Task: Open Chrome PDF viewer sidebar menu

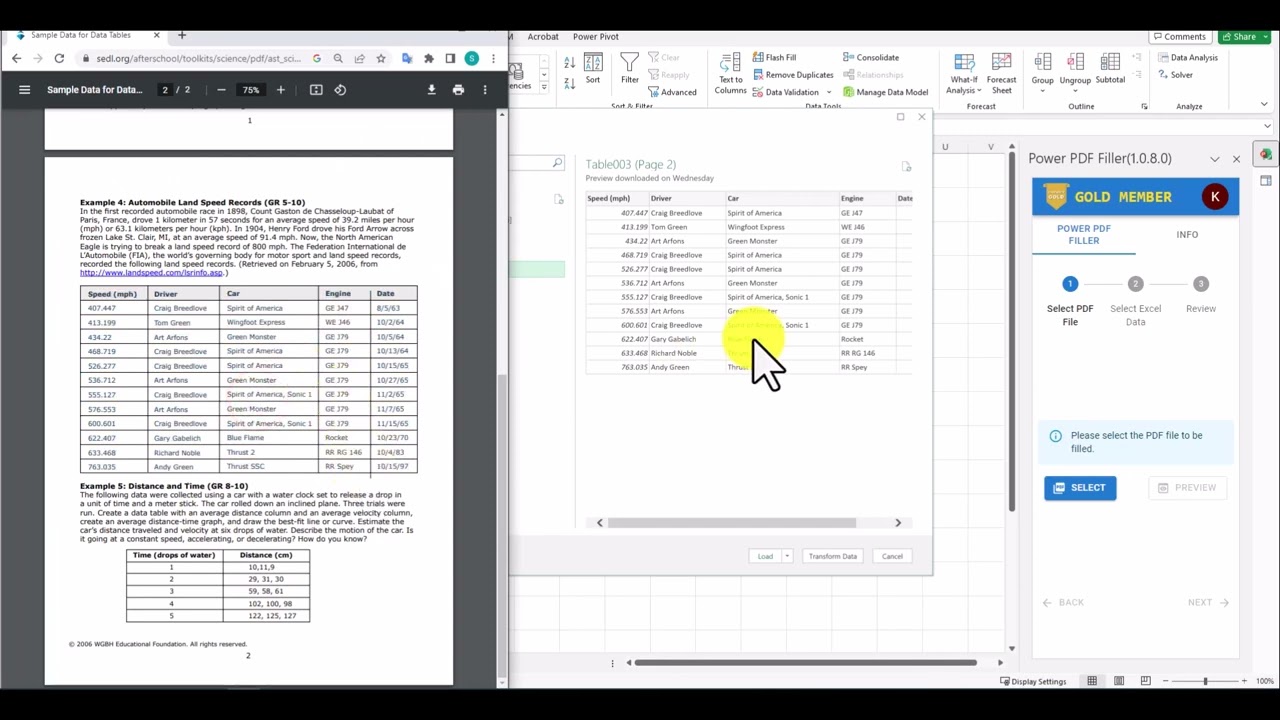Action: click(x=24, y=90)
